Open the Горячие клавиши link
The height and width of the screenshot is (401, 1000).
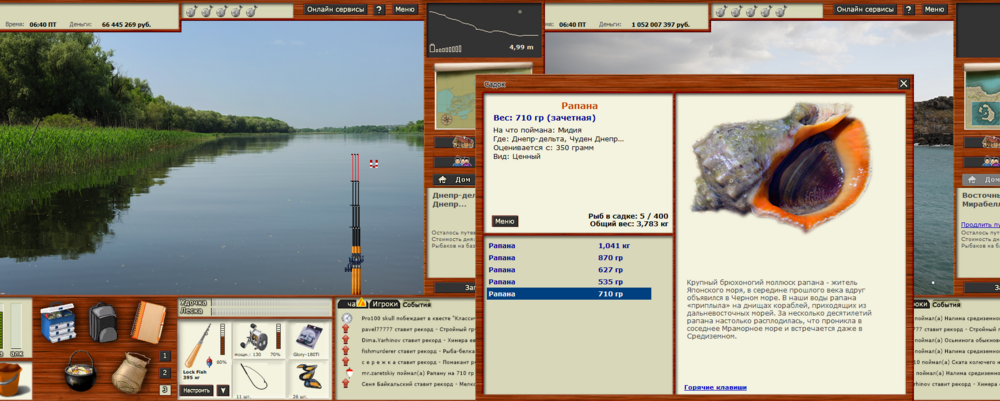[713, 387]
